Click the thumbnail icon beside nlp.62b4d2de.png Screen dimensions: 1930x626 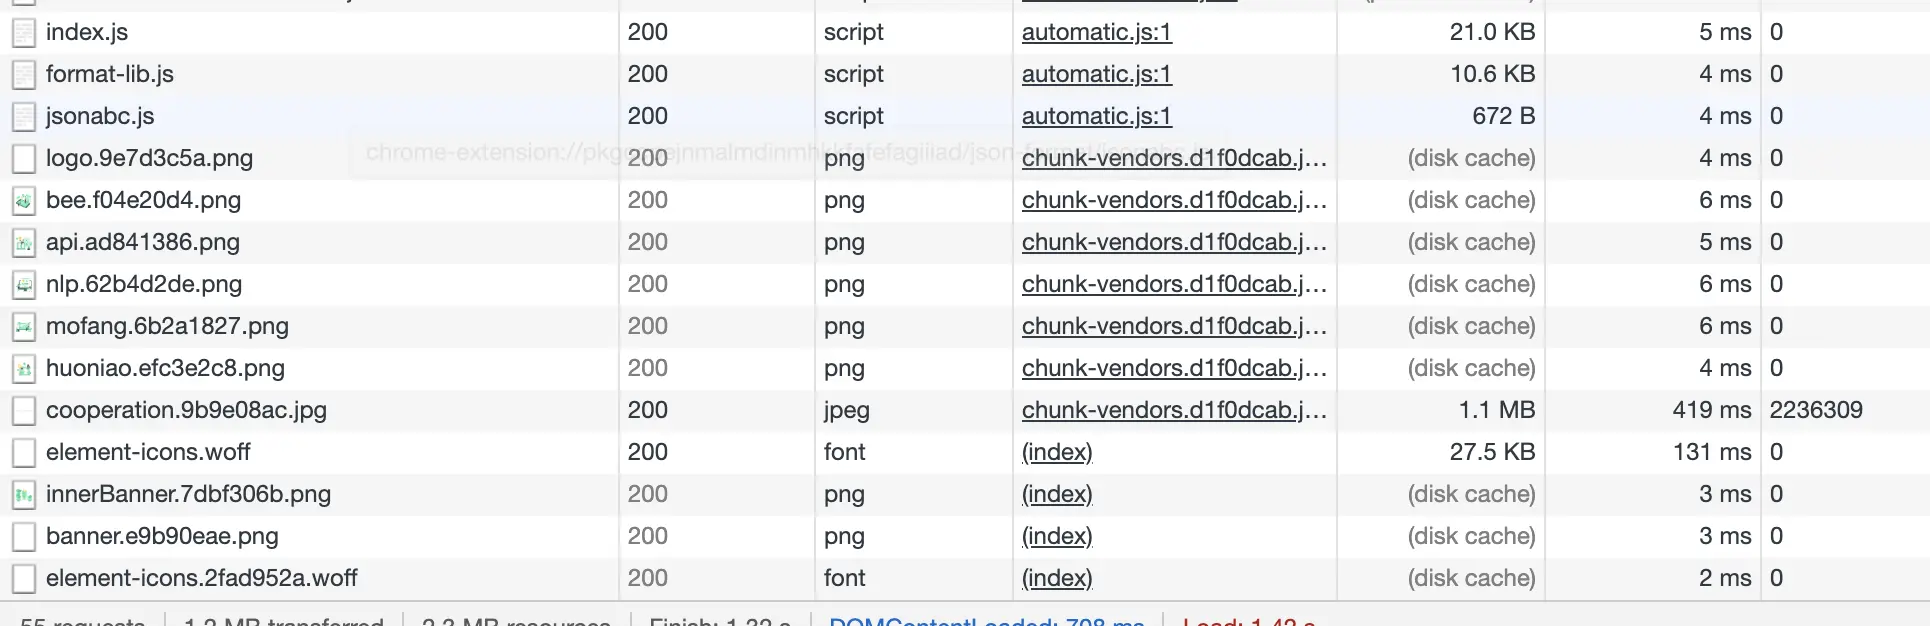point(24,285)
